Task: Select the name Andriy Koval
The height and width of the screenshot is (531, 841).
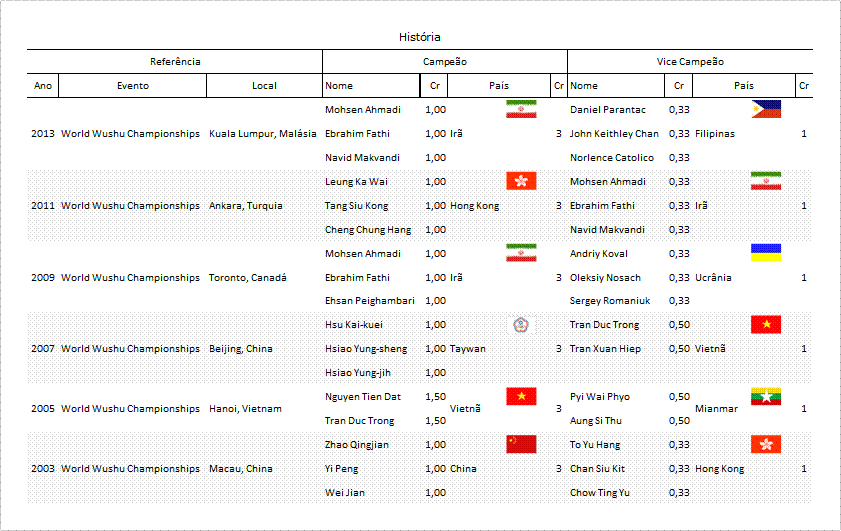Action: pyautogui.click(x=599, y=254)
